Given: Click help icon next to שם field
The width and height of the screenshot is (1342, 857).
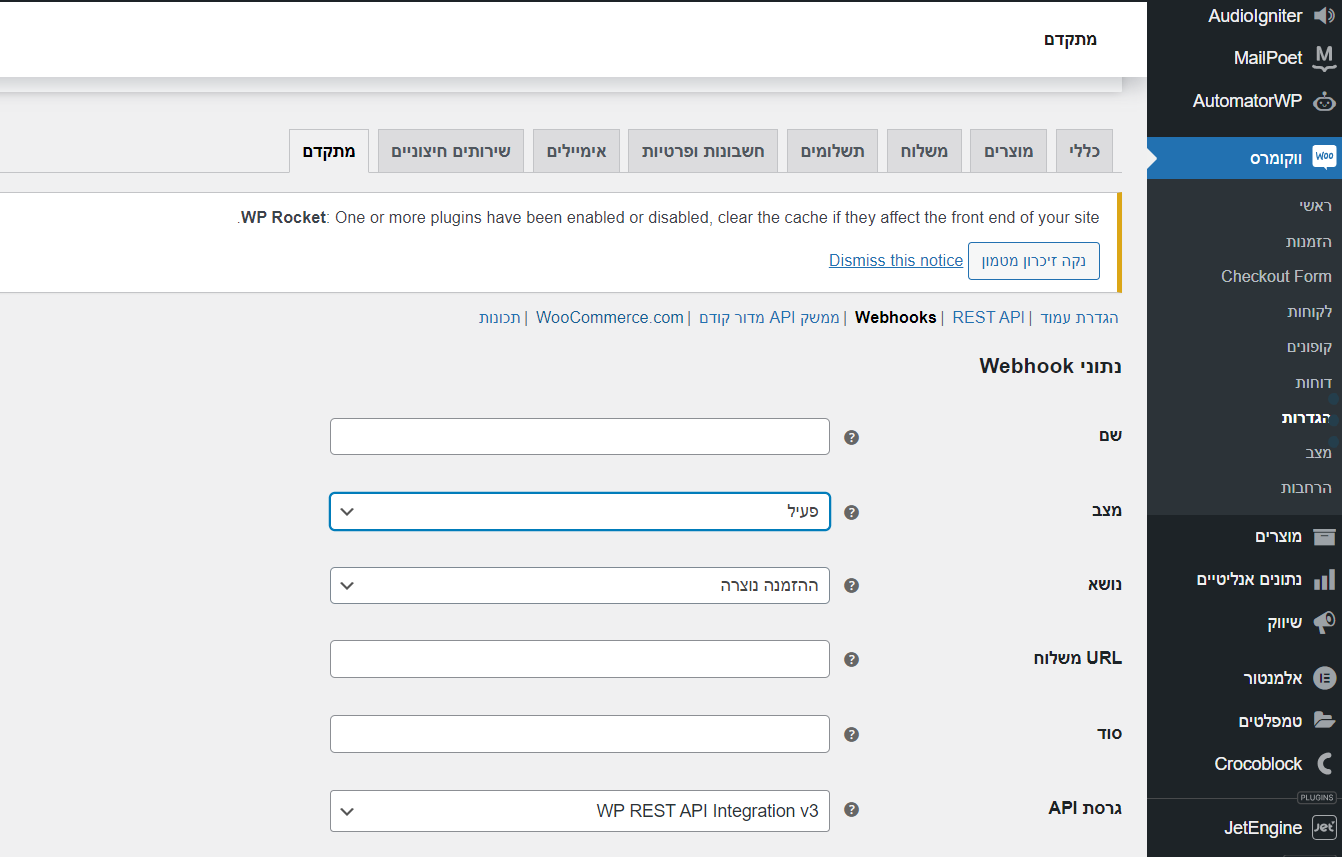Looking at the screenshot, I should (x=851, y=437).
